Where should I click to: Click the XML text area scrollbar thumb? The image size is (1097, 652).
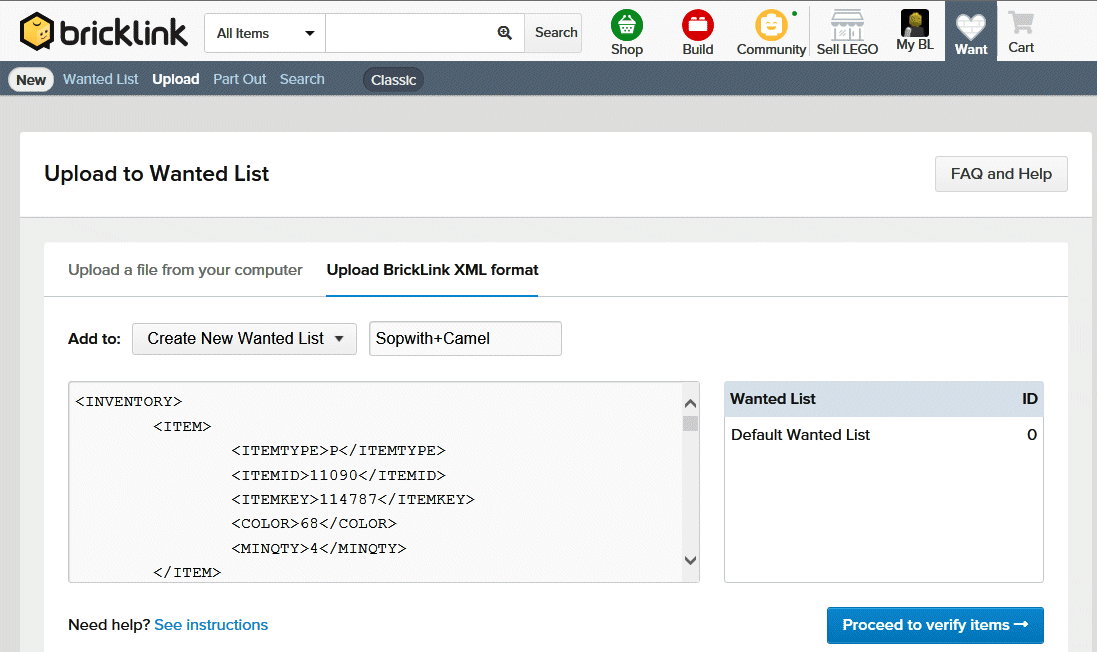pos(691,423)
